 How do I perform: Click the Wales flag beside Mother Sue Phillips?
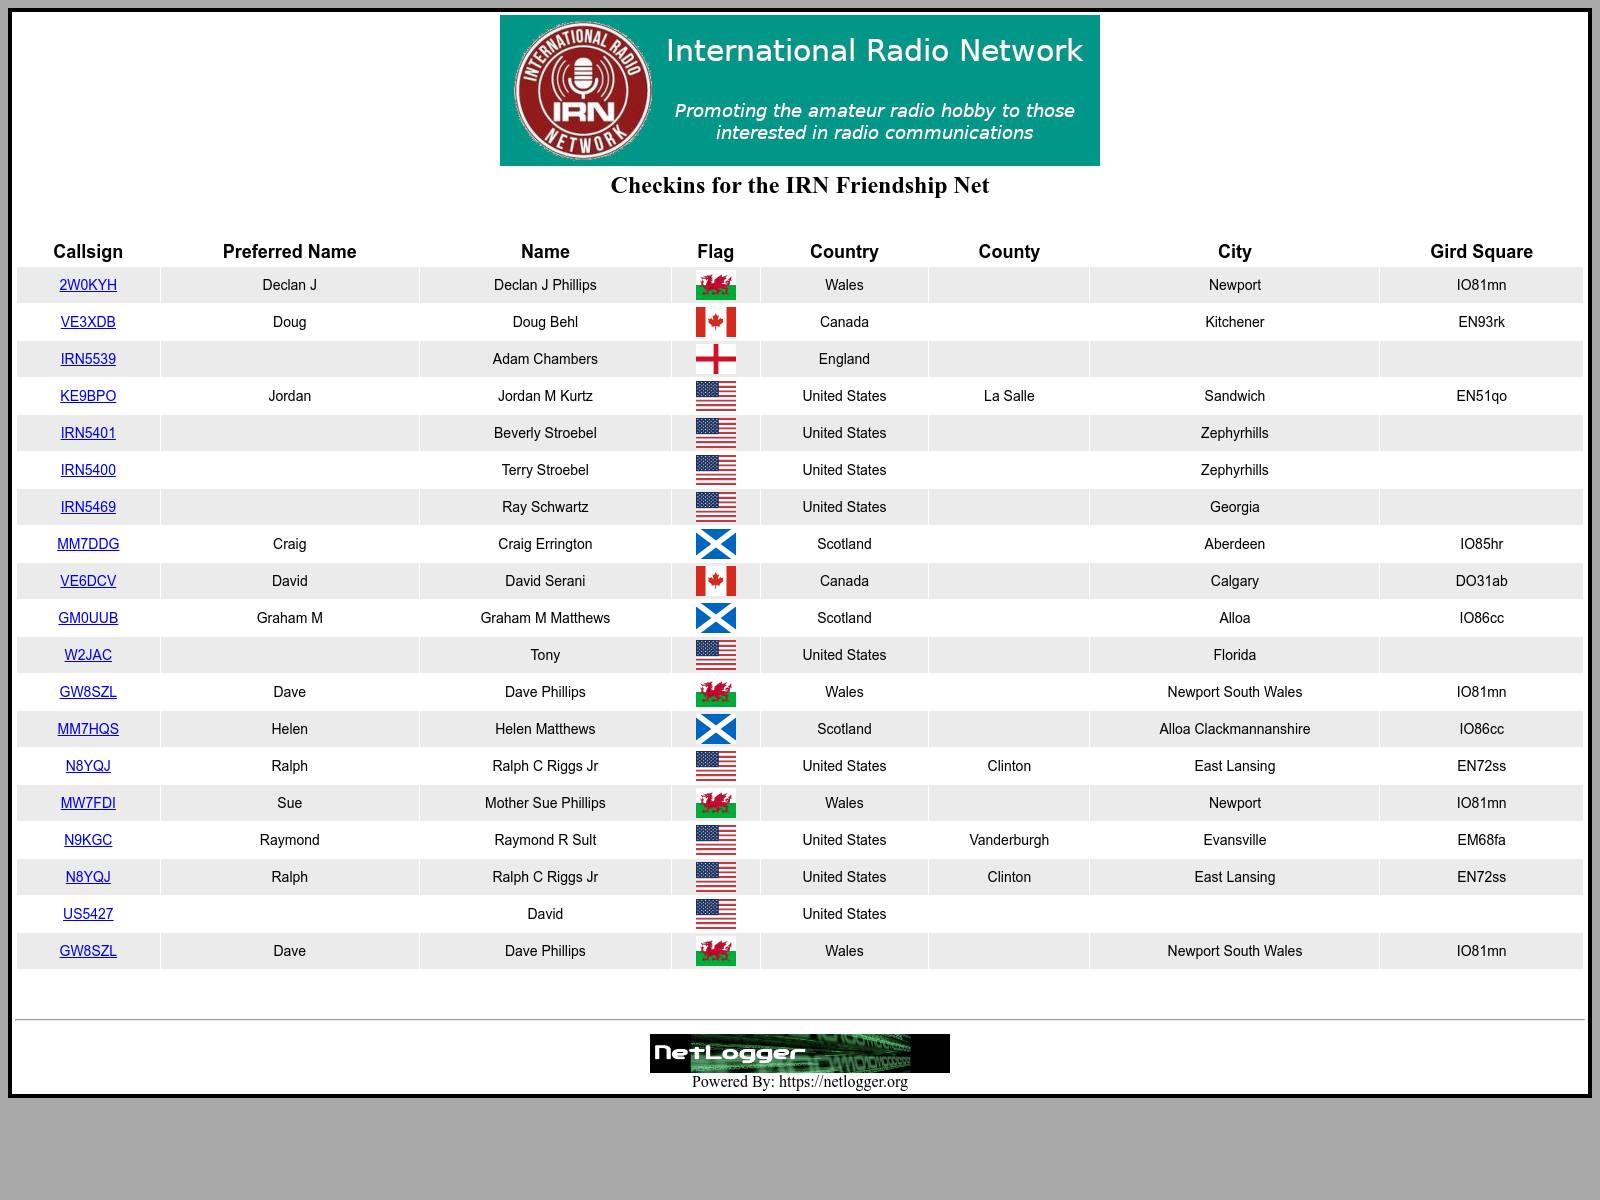click(x=715, y=804)
